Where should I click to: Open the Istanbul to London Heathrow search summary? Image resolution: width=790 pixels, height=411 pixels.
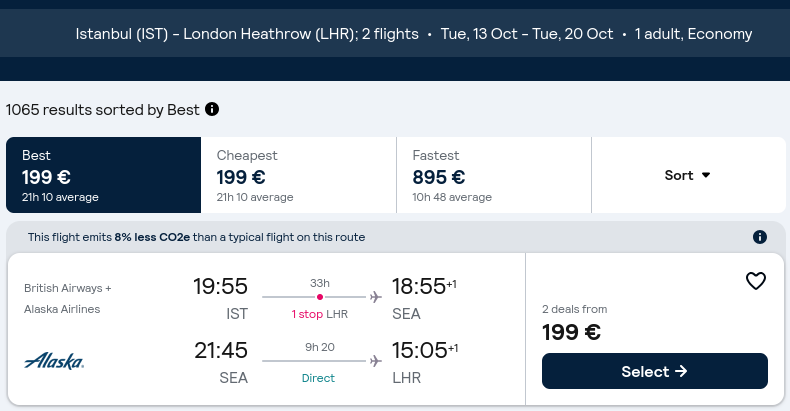(247, 34)
